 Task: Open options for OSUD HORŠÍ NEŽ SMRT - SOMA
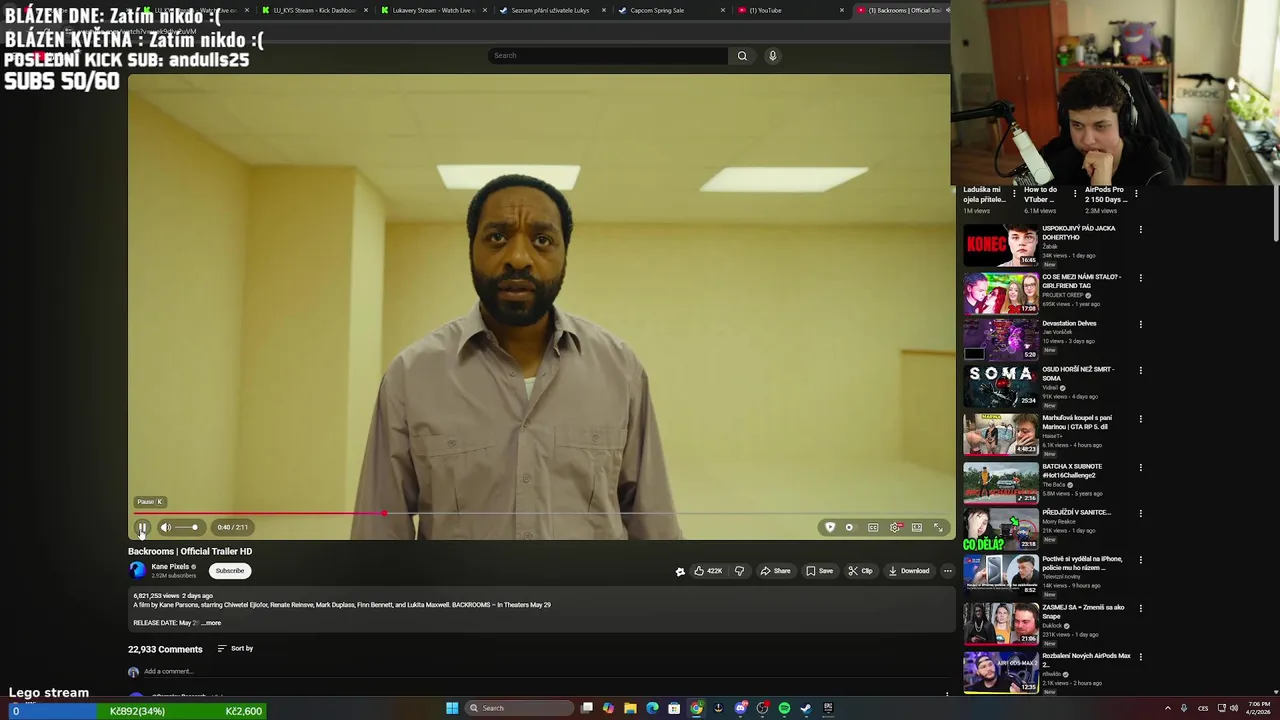coord(1140,370)
